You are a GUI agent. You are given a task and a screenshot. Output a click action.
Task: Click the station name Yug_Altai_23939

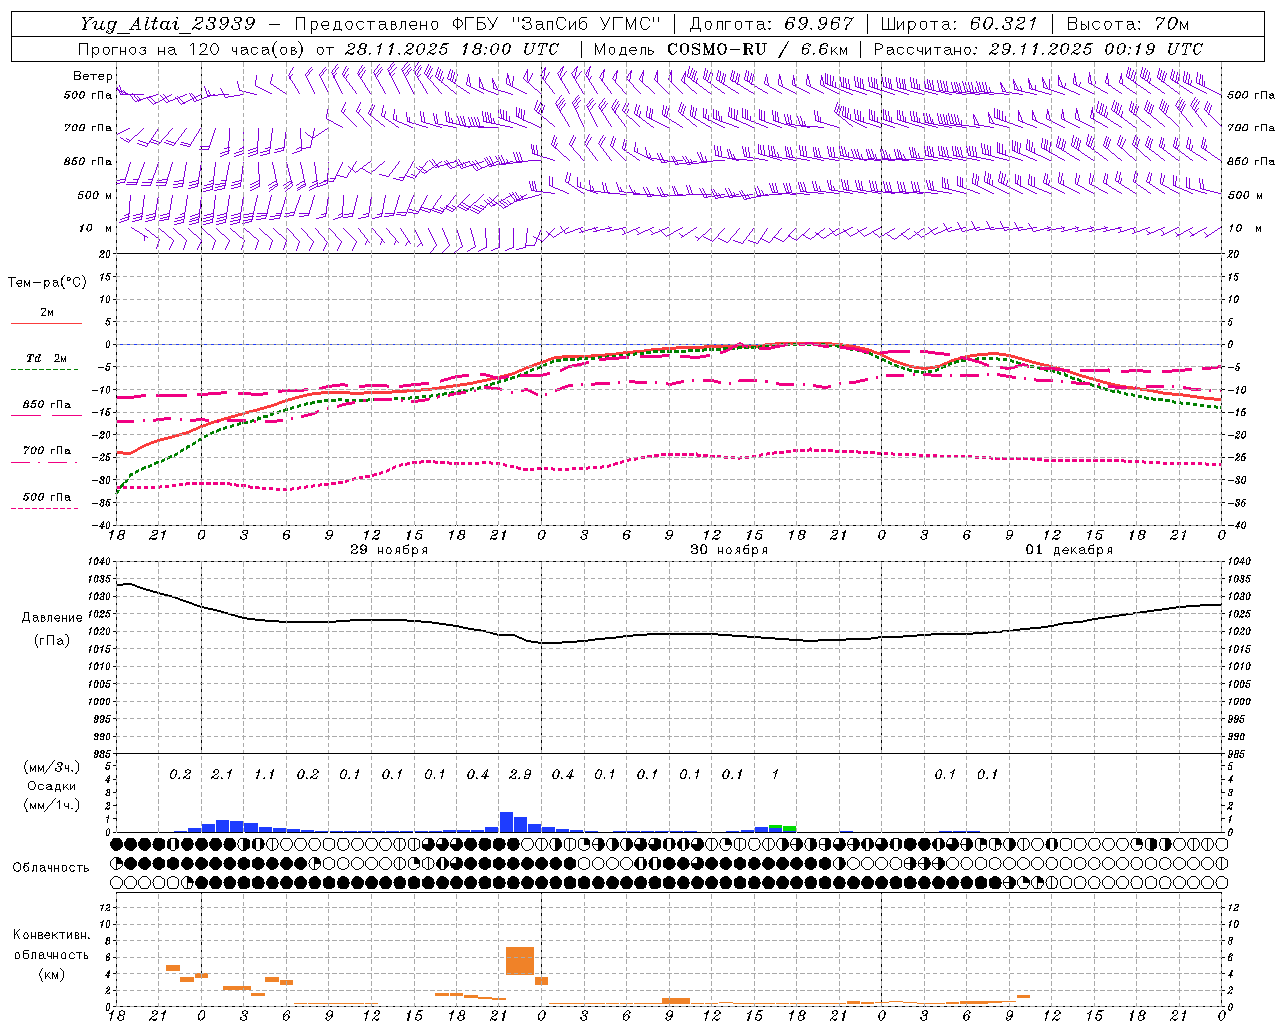168,24
